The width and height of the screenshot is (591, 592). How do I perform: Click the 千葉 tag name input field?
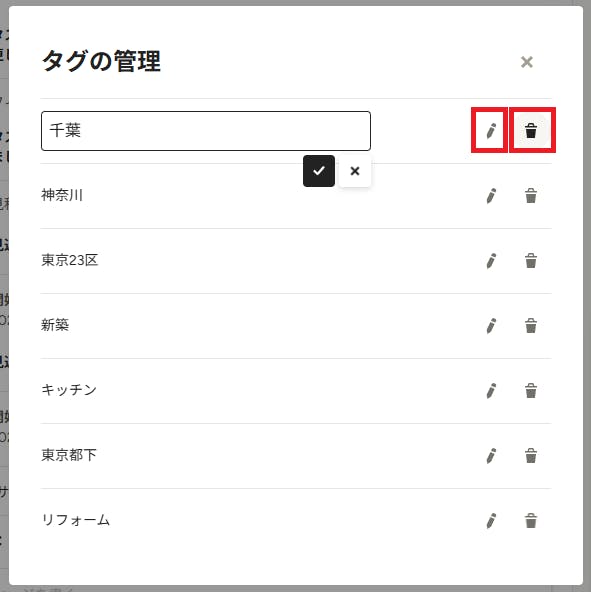[x=206, y=131]
